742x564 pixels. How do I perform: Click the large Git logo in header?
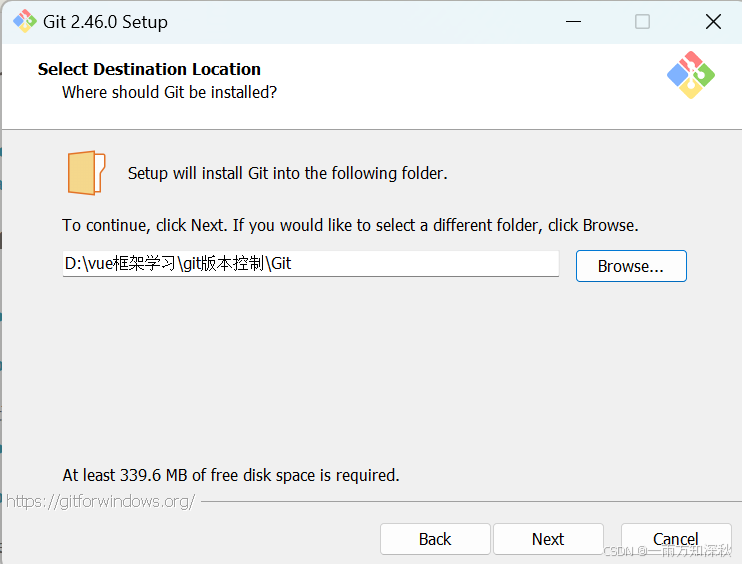click(691, 75)
